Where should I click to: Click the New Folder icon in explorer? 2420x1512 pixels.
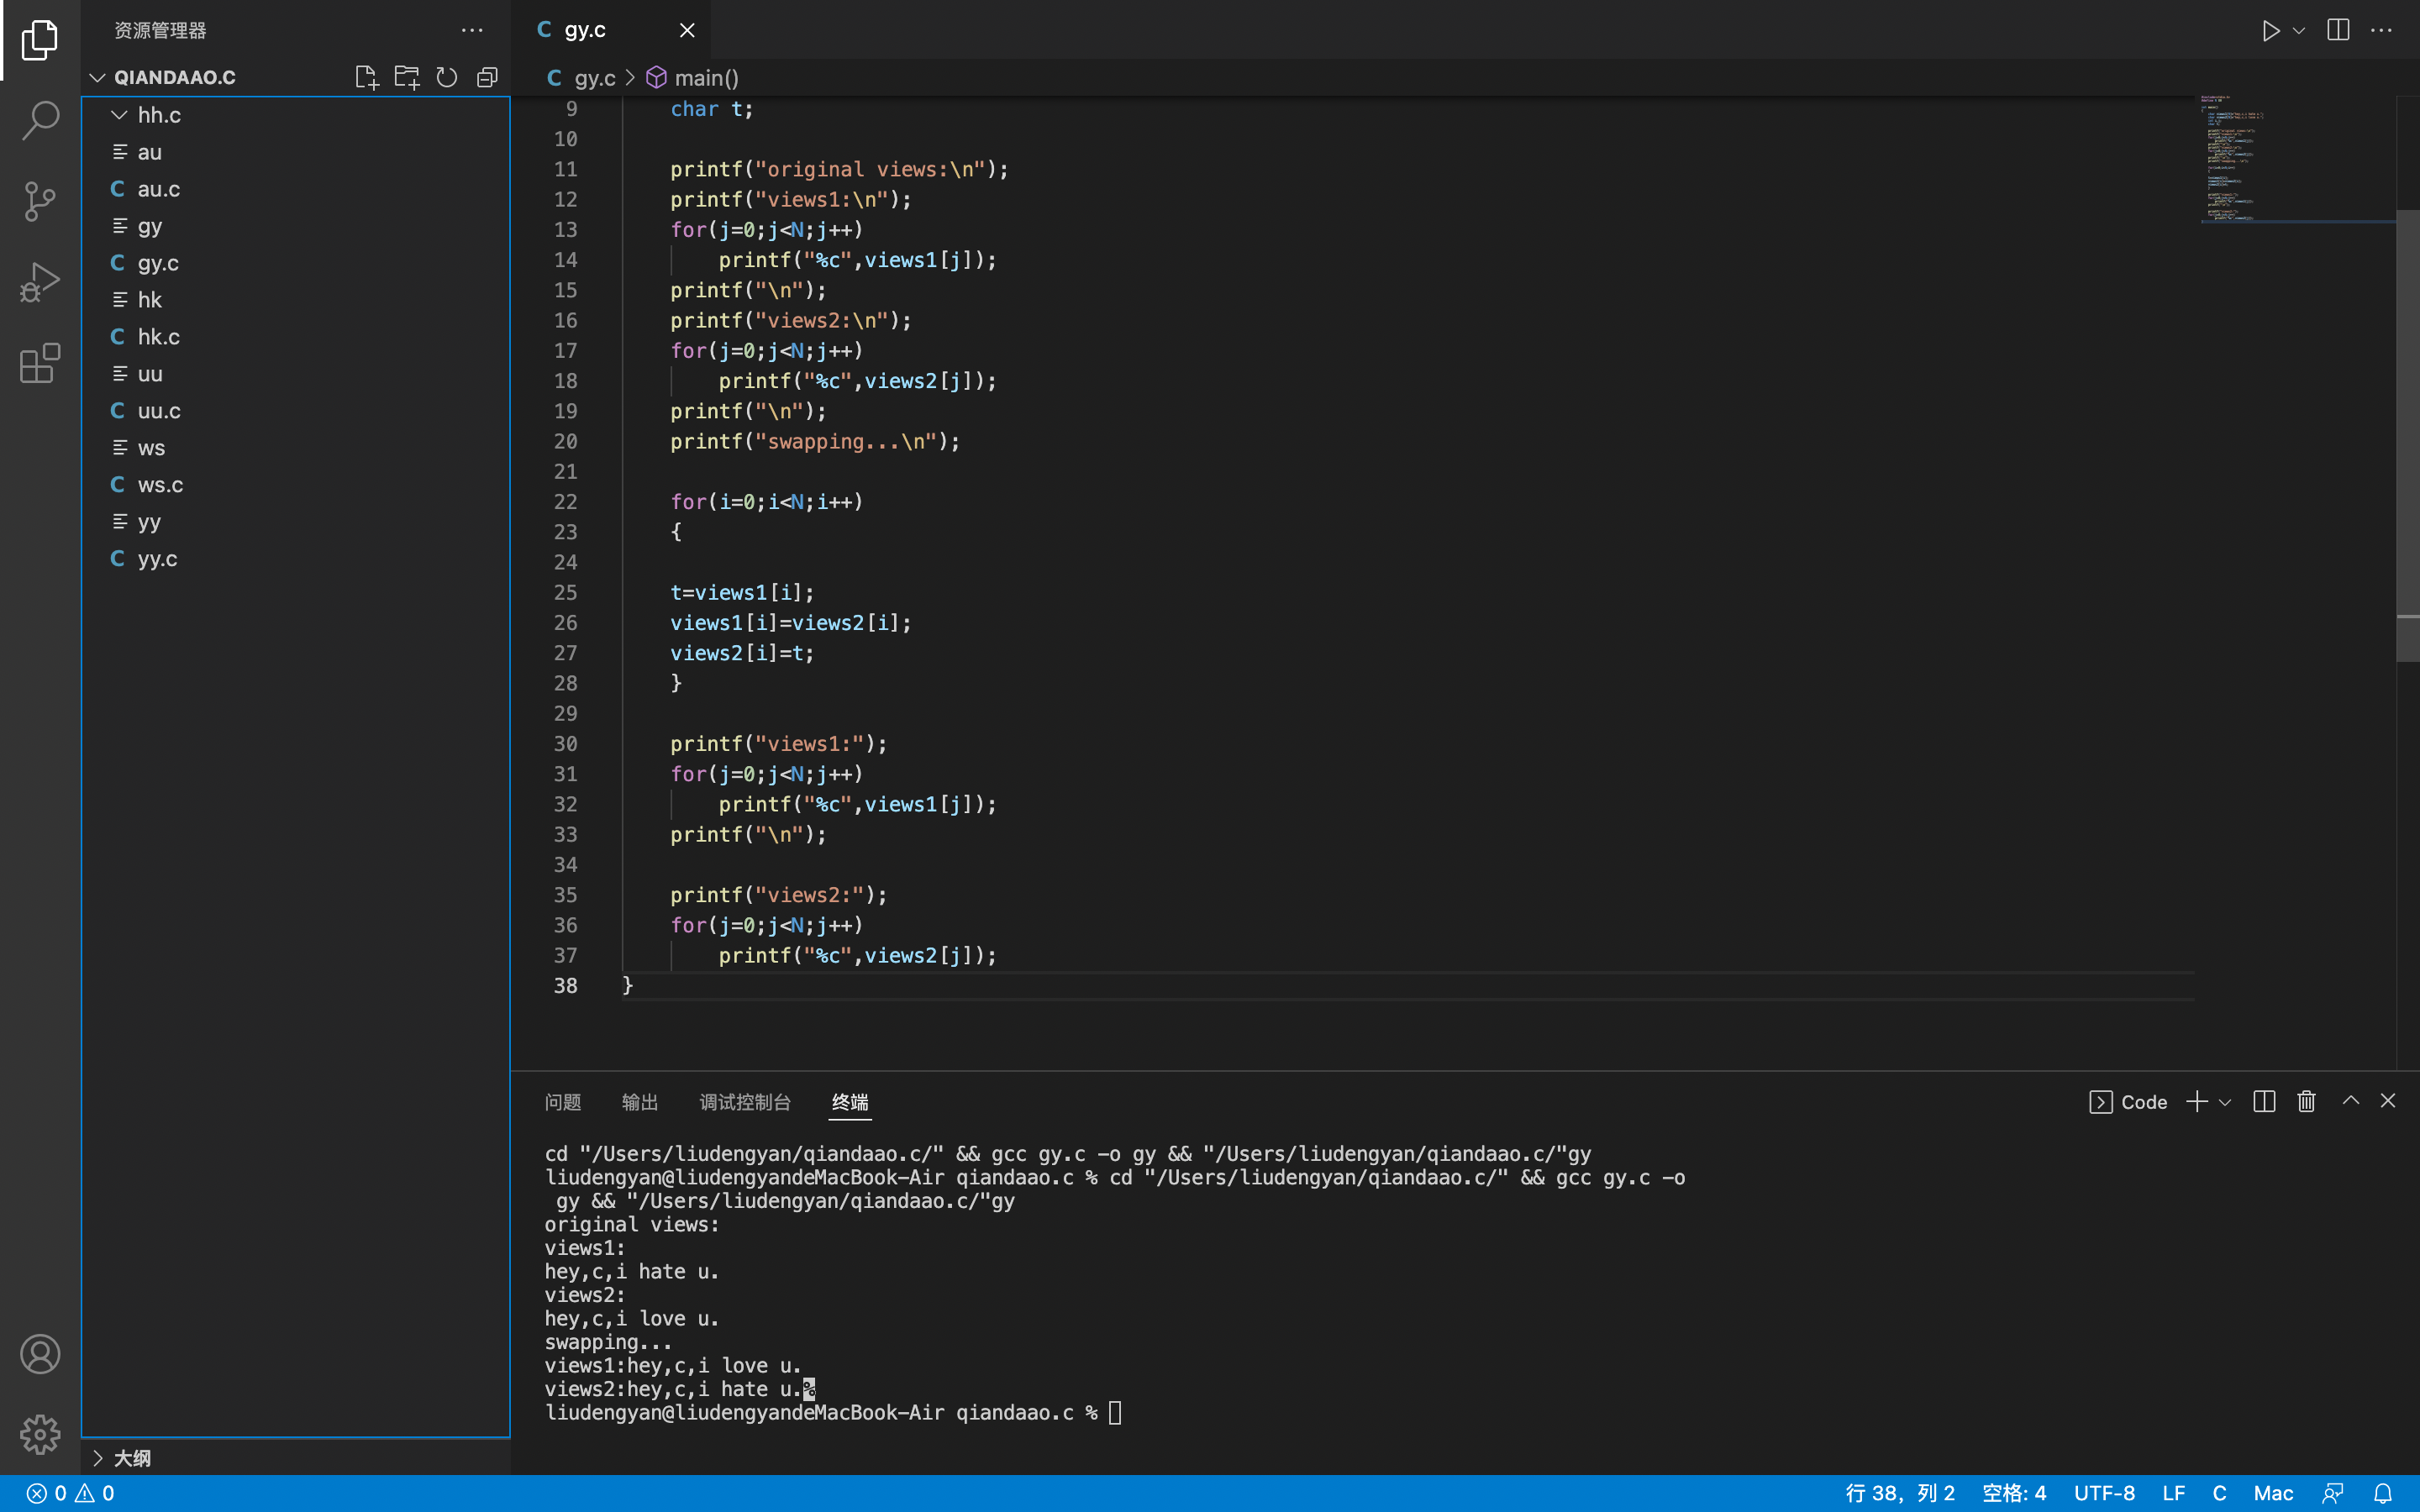tap(406, 77)
